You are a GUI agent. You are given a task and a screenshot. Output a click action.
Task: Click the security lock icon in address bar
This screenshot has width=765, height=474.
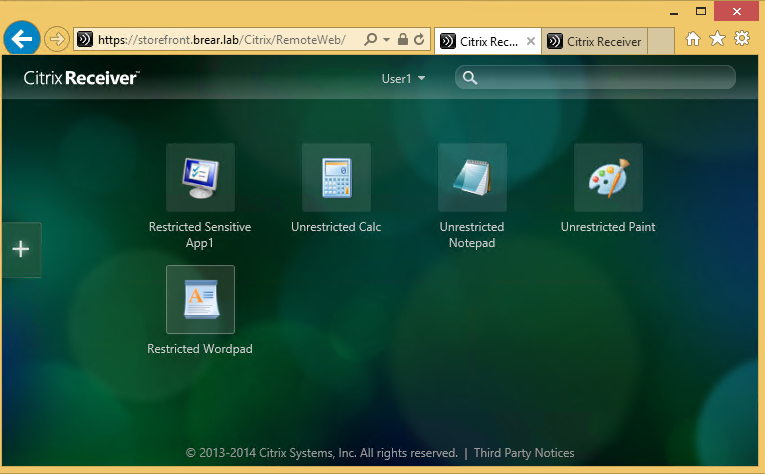(x=402, y=40)
